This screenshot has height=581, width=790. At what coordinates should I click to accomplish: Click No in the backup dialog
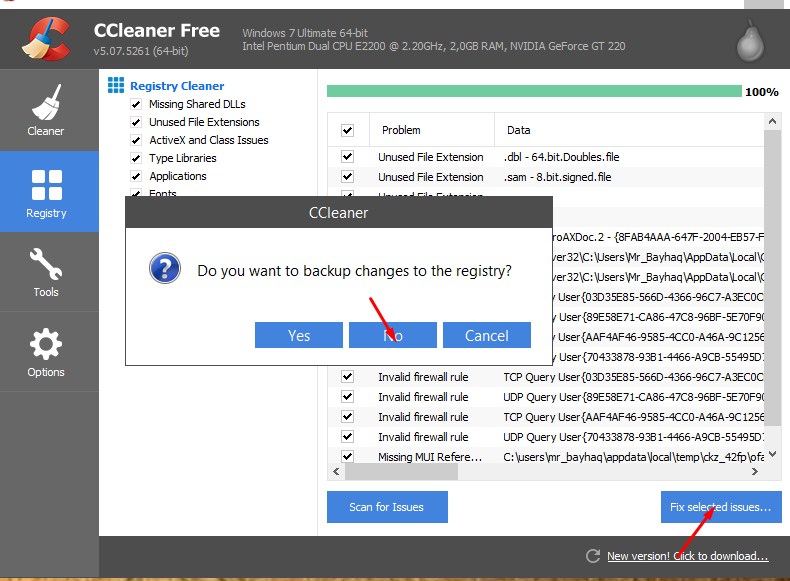coord(393,335)
